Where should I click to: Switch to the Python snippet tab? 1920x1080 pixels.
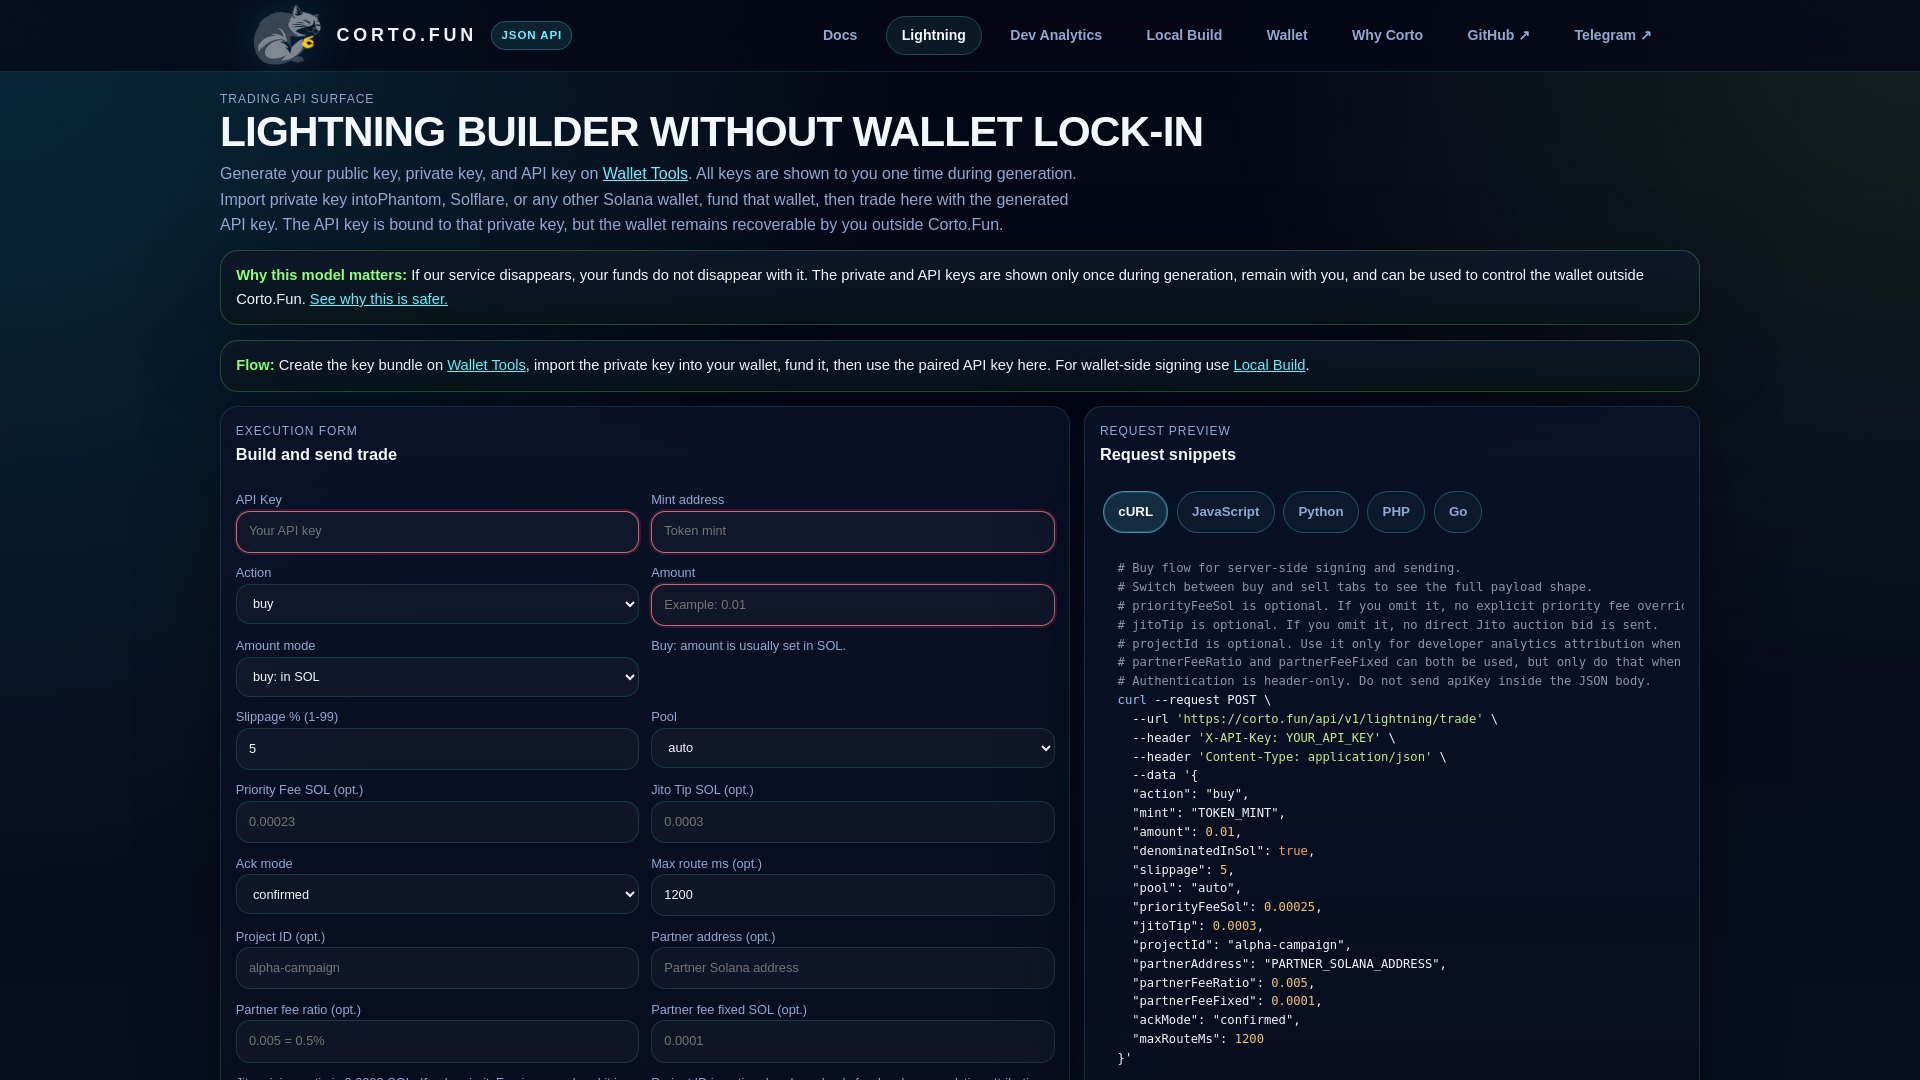tap(1320, 512)
